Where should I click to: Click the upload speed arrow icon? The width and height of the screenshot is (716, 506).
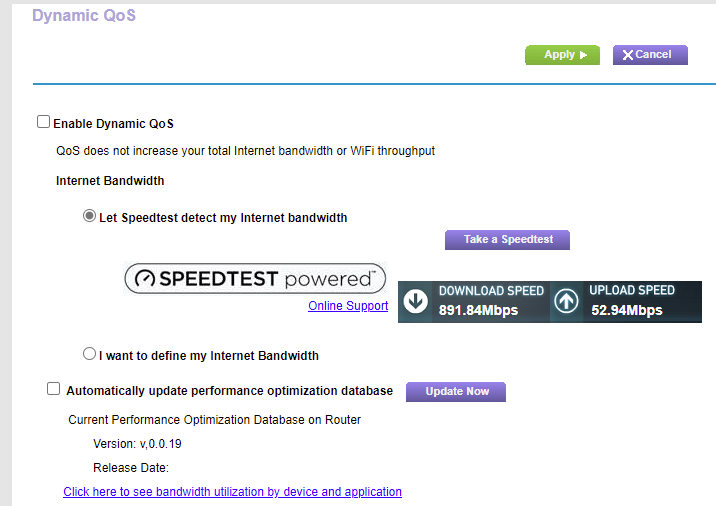[567, 301]
